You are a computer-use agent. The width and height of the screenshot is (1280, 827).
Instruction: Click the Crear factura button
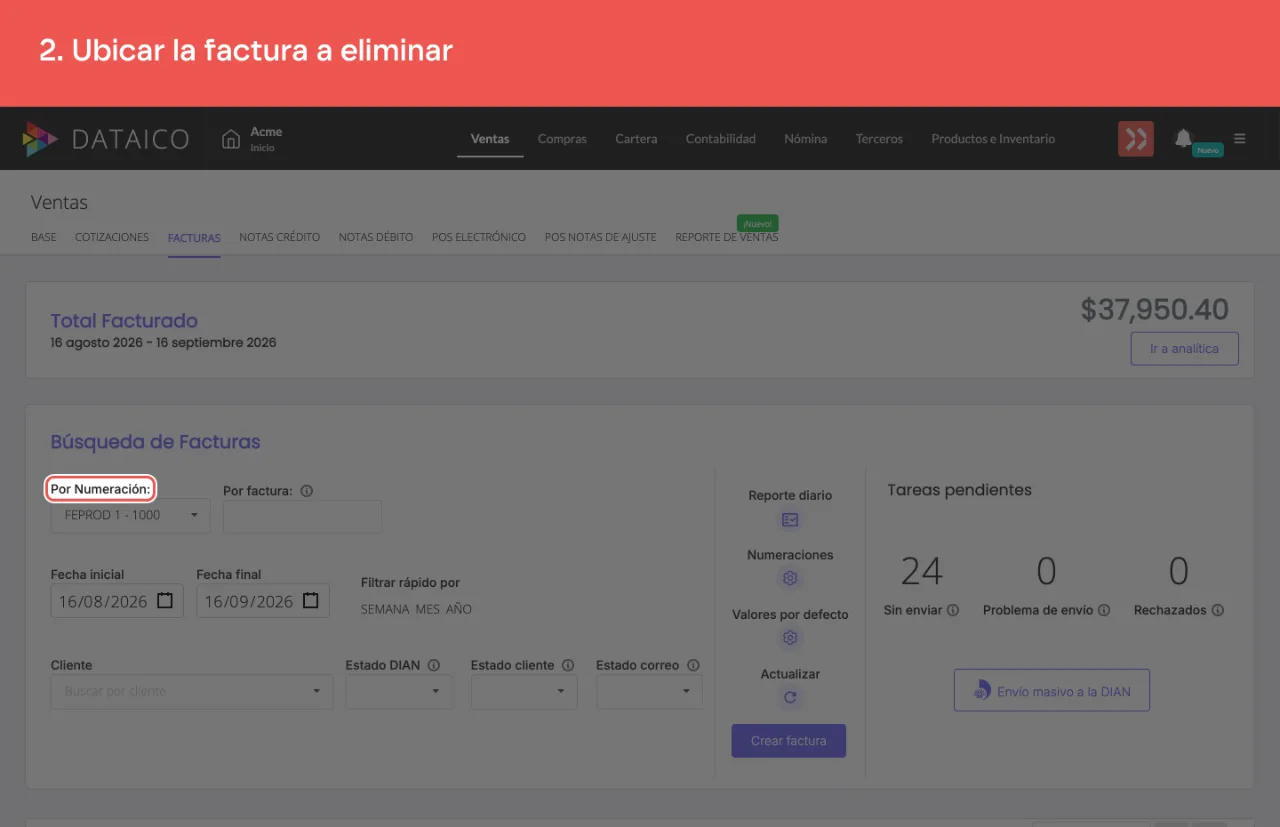(789, 741)
